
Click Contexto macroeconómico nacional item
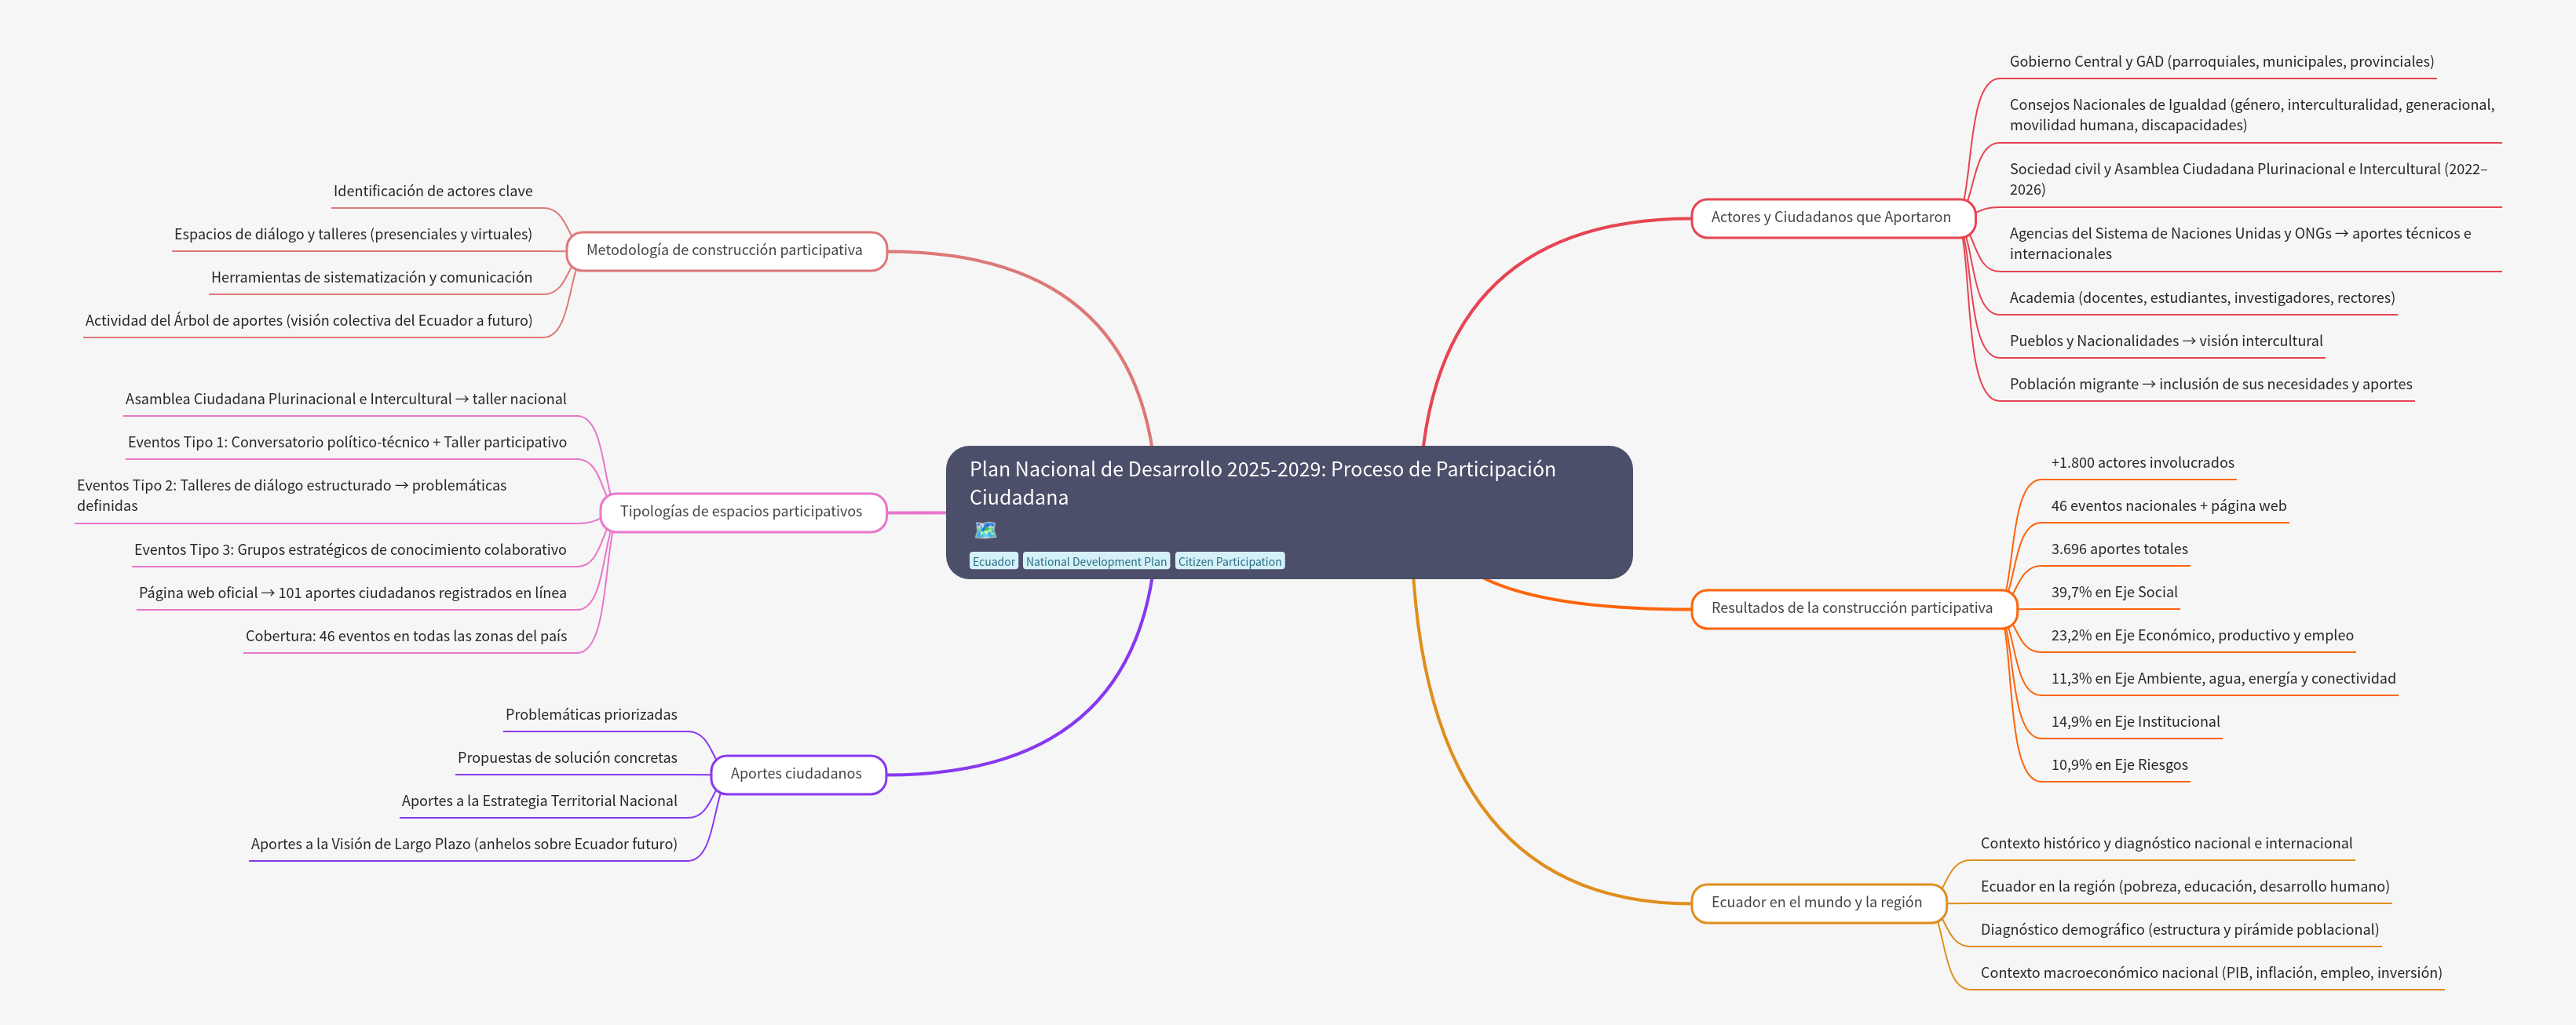pos(2210,973)
